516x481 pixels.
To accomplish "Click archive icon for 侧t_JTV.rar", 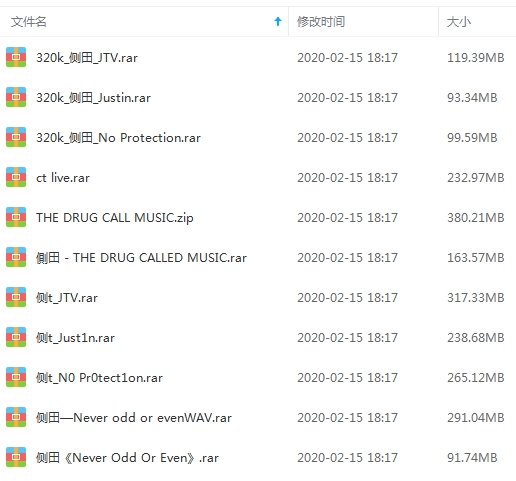I will click(x=16, y=297).
